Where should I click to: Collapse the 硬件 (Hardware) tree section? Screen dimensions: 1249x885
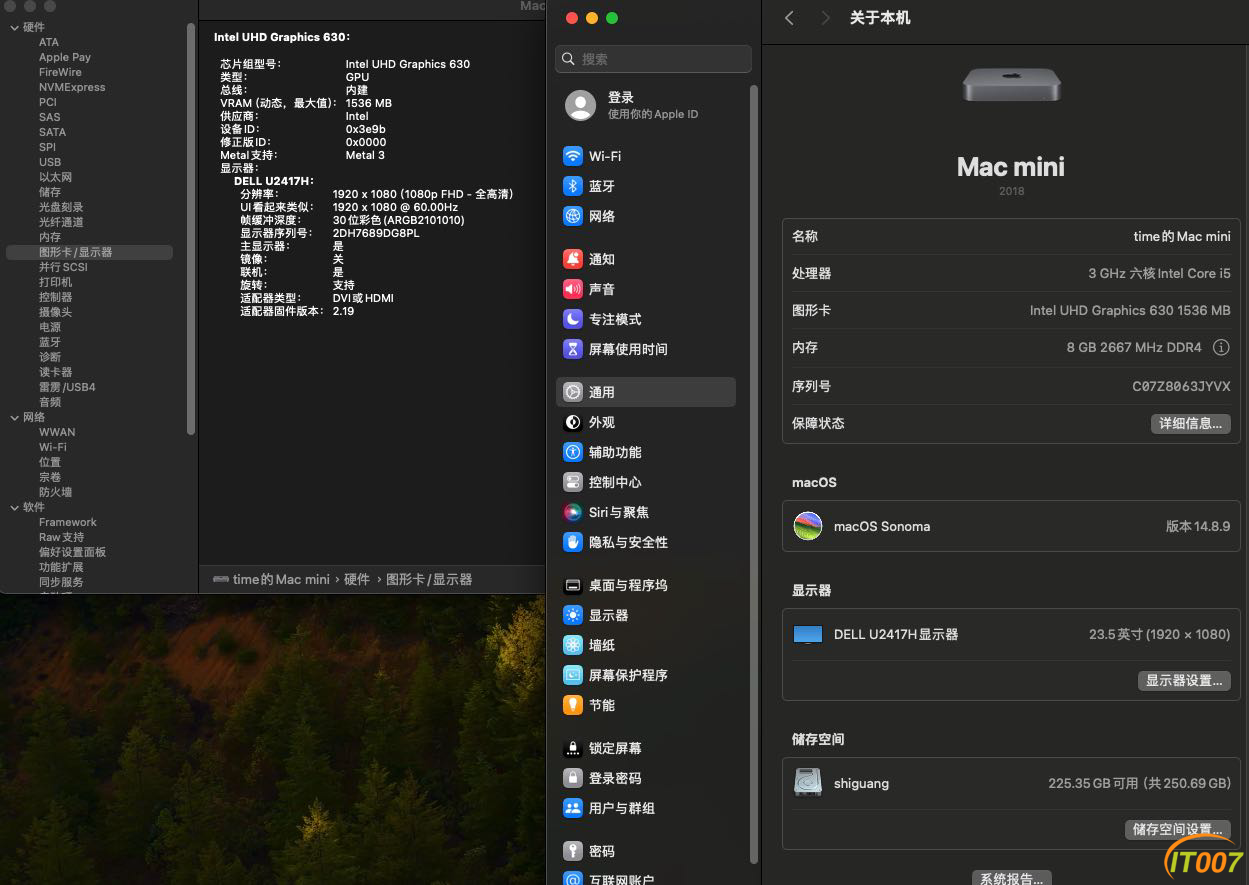(14, 27)
